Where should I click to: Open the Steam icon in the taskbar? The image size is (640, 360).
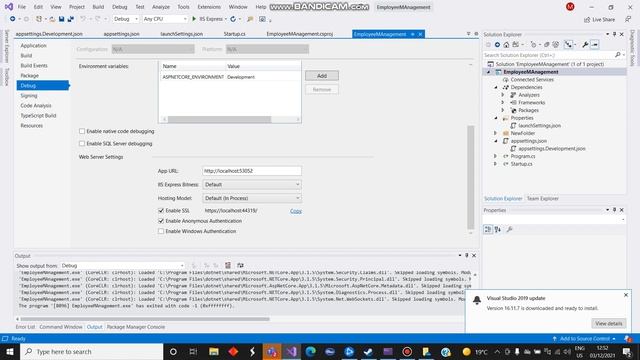point(368,351)
